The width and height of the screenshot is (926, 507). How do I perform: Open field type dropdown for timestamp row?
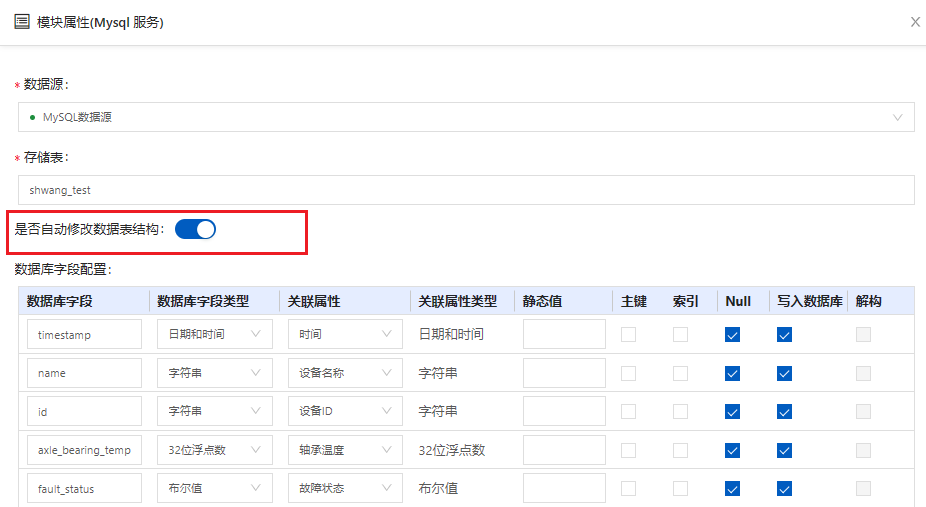point(215,334)
